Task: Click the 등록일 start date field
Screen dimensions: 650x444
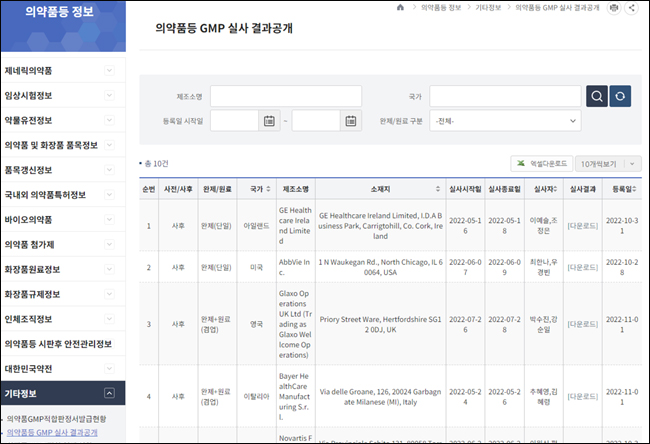Action: pos(234,121)
